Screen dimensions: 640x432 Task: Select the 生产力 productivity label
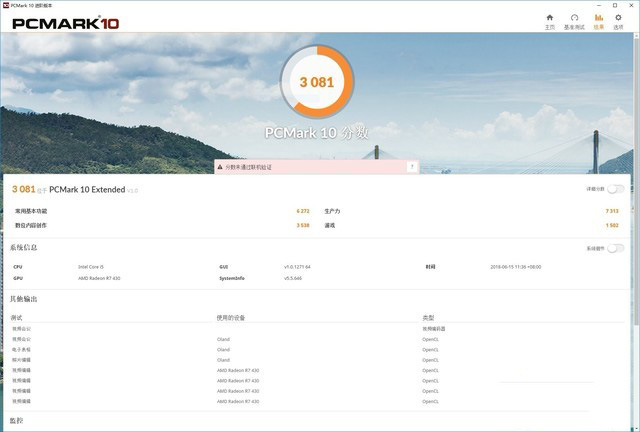pyautogui.click(x=332, y=211)
